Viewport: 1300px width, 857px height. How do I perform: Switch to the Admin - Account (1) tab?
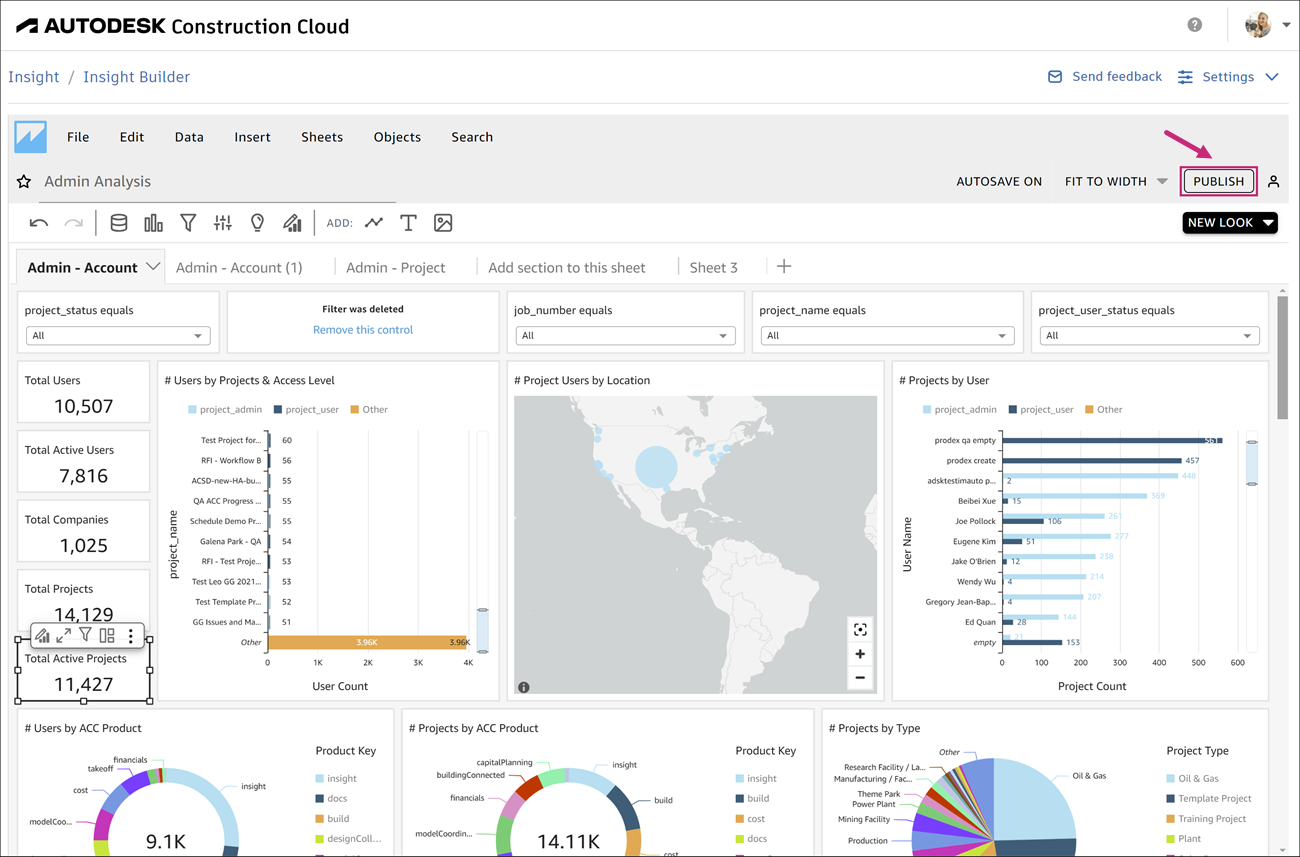239,267
